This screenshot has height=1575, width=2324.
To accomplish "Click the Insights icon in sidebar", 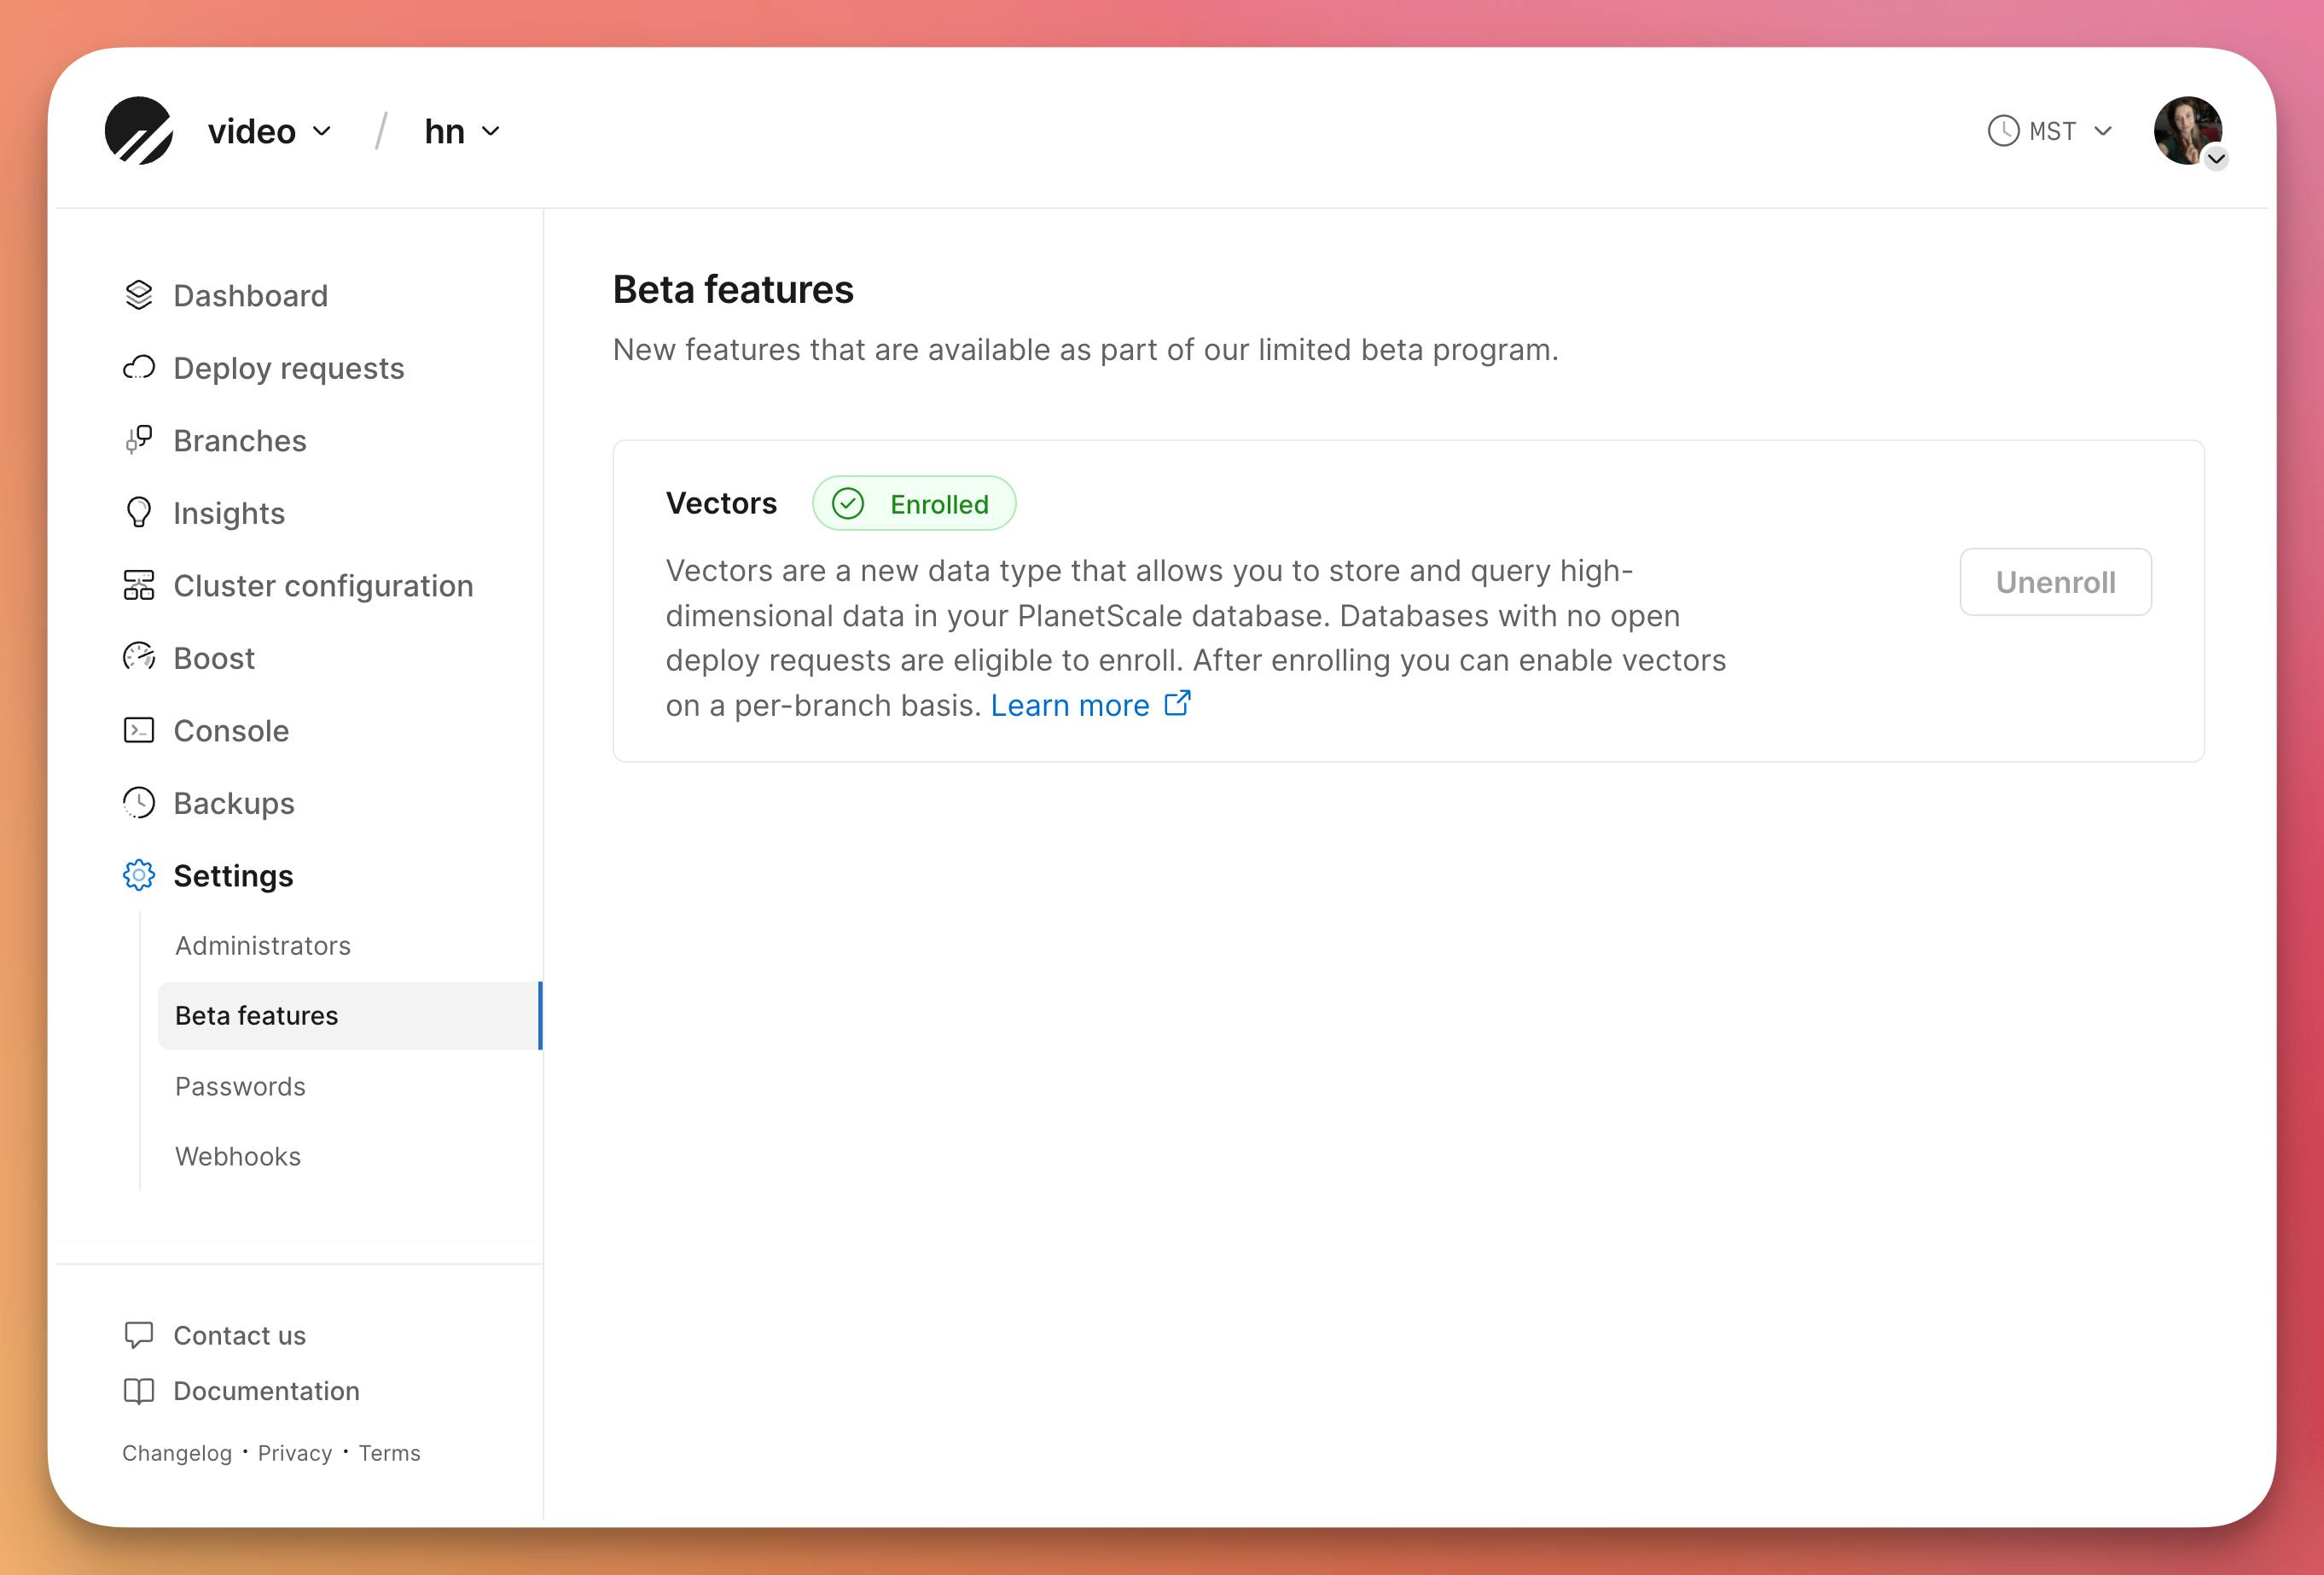I will pos(137,512).
